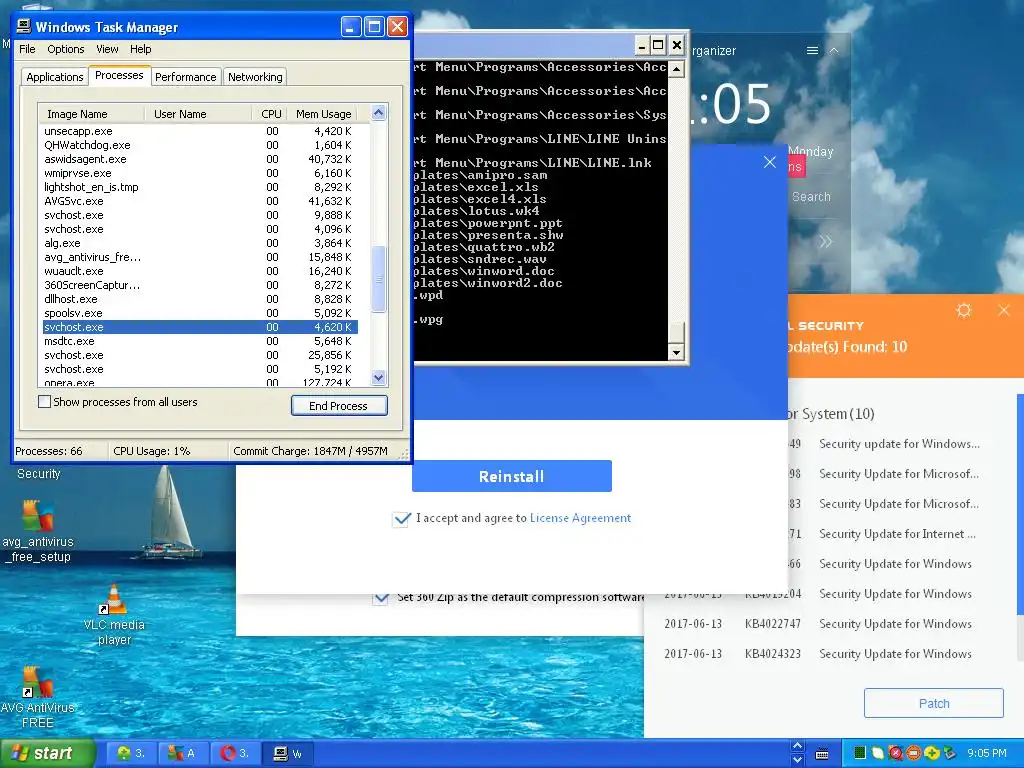The height and width of the screenshot is (768, 1024).
Task: Select the msdtc.exe process row
Action: [x=200, y=341]
